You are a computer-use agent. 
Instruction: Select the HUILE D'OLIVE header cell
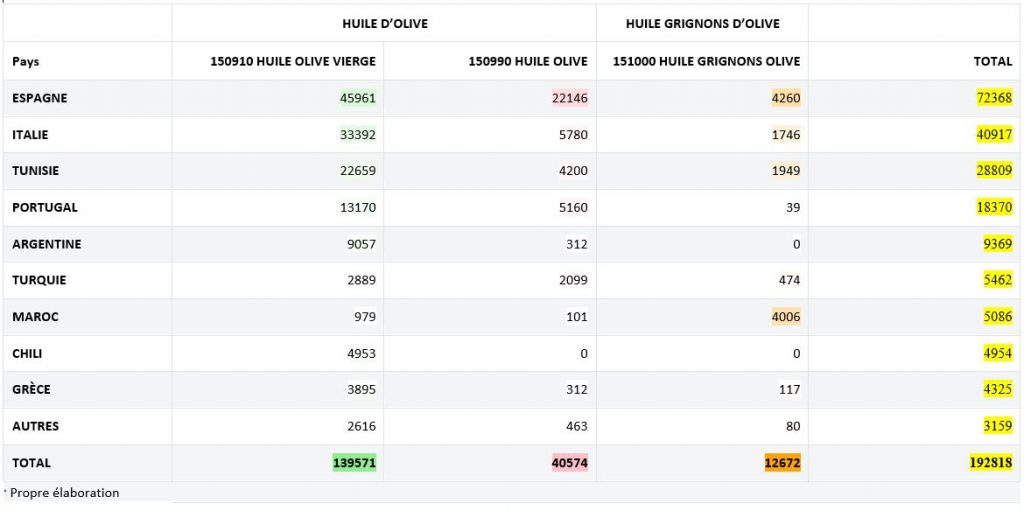(385, 24)
